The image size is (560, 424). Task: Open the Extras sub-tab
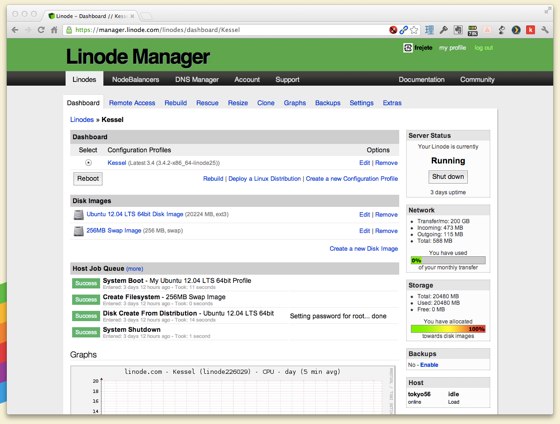pyautogui.click(x=392, y=103)
